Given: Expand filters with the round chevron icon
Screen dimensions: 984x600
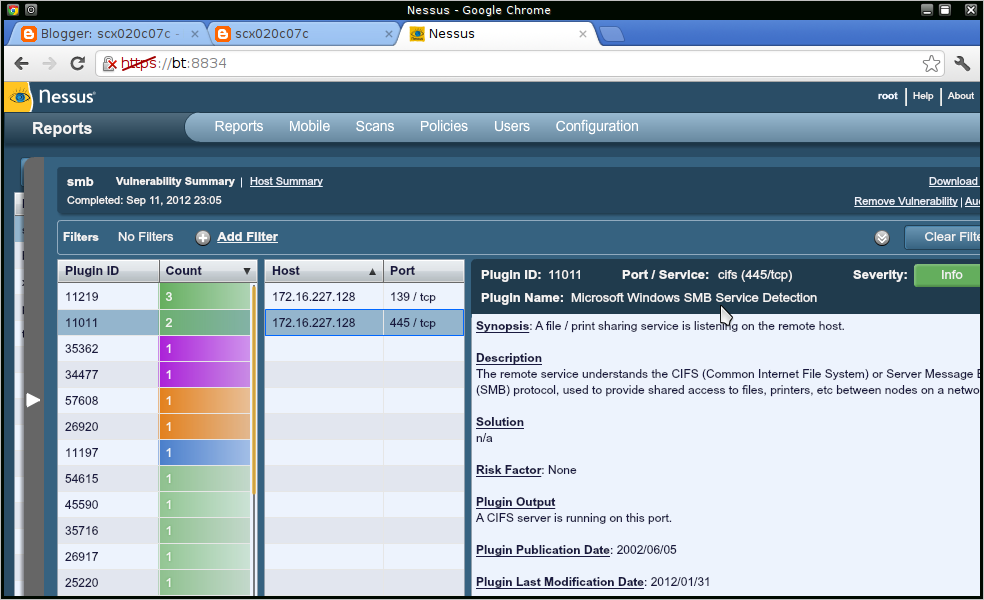Looking at the screenshot, I should (882, 237).
